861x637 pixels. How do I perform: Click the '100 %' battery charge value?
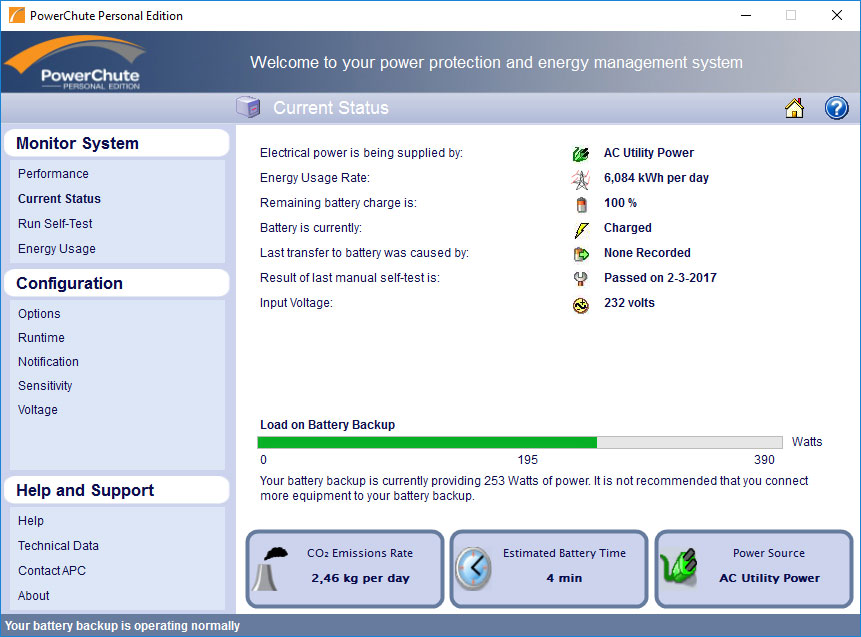pyautogui.click(x=620, y=203)
